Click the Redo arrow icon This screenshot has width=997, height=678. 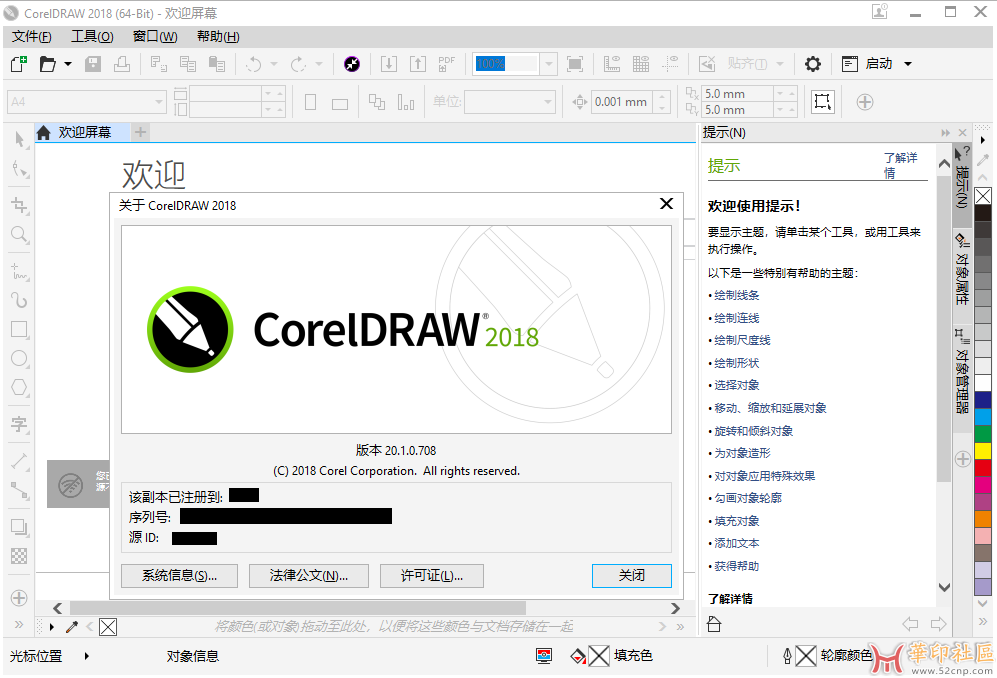(298, 64)
